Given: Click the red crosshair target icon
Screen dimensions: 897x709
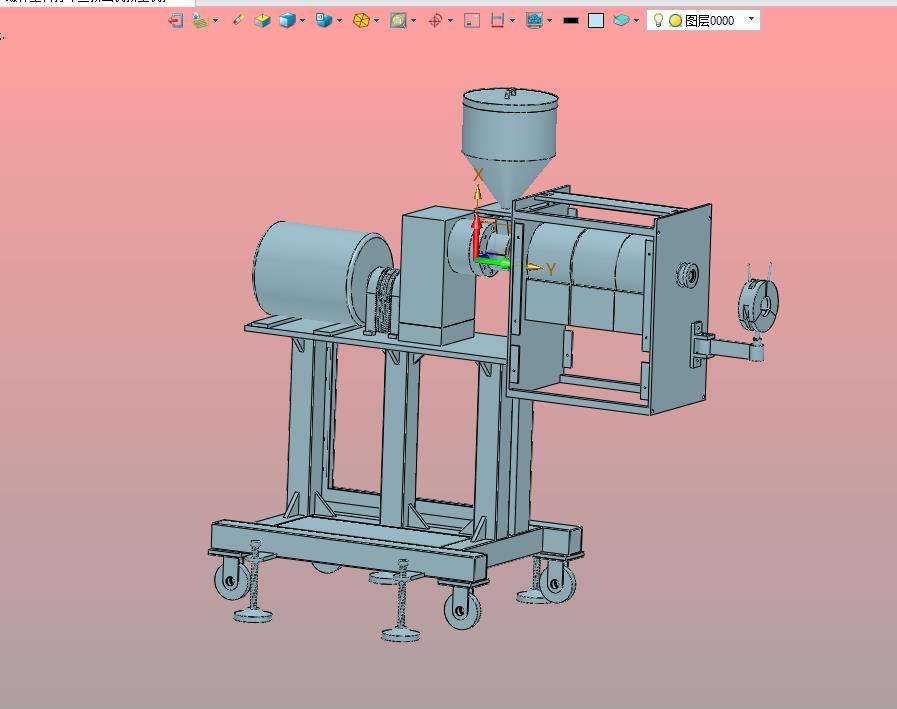Looking at the screenshot, I should pyautogui.click(x=435, y=21).
